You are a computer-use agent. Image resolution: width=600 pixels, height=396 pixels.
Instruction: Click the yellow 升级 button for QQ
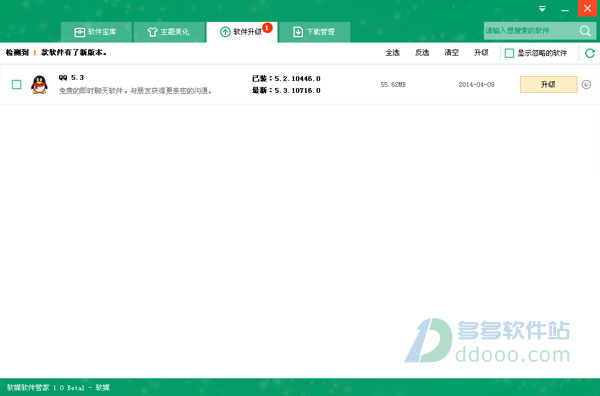pyautogui.click(x=548, y=85)
